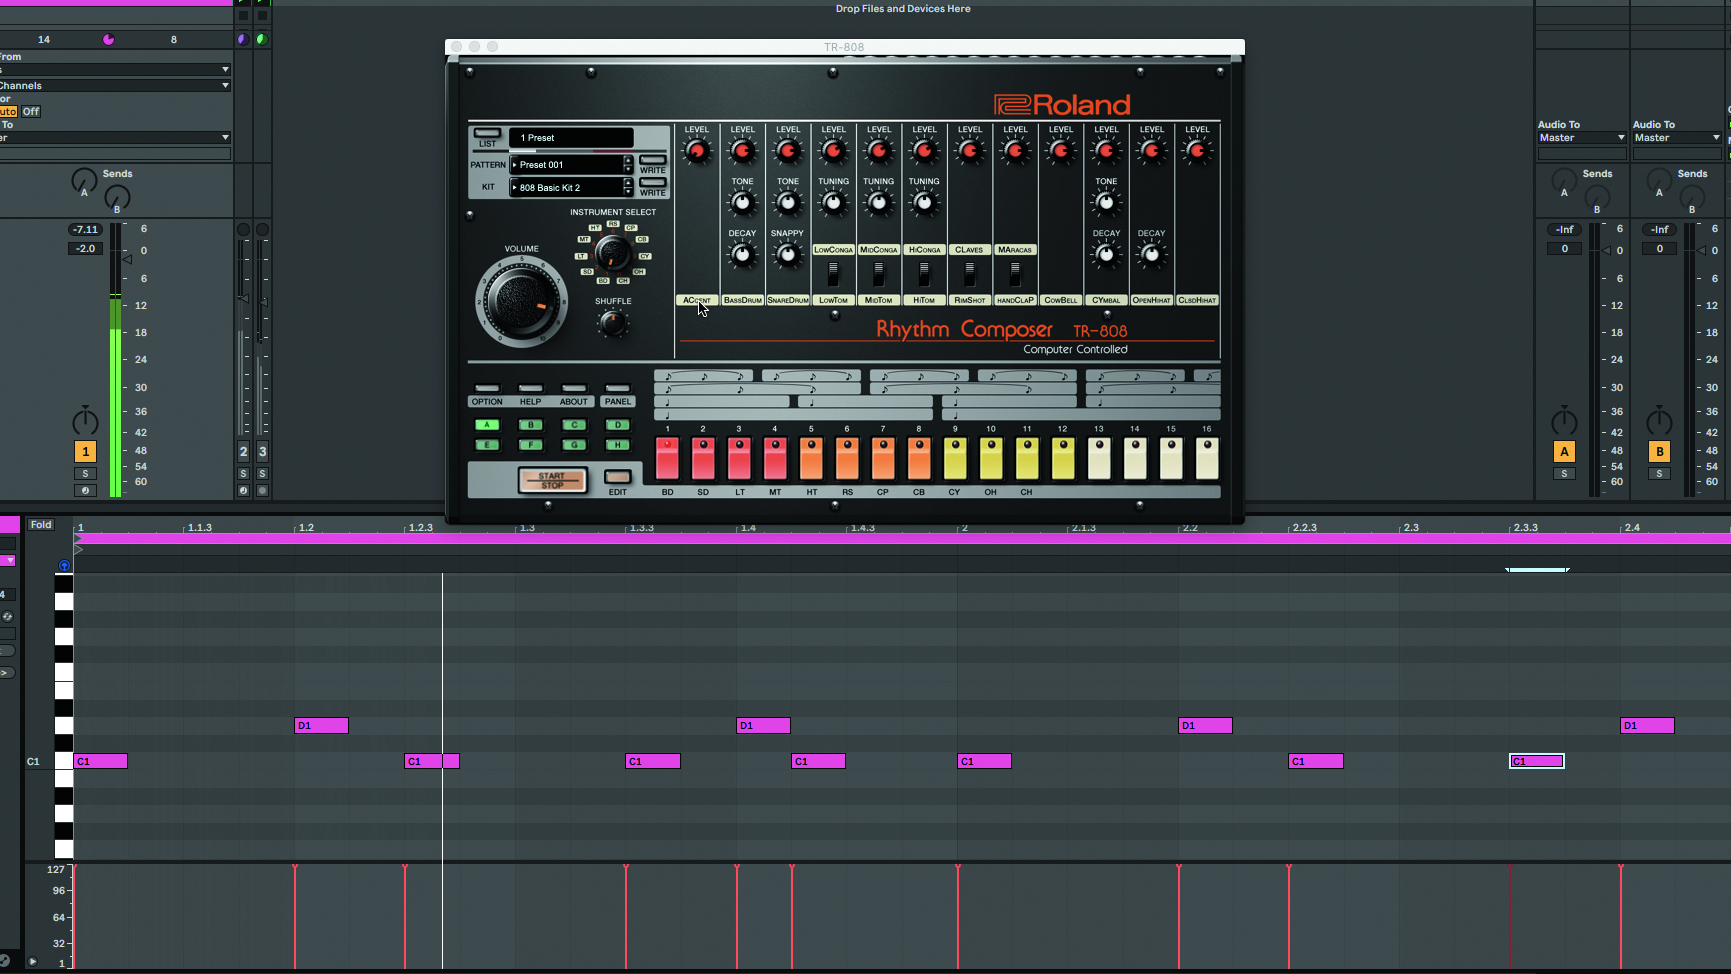Click the PATTERN stepper arrows

(x=628, y=165)
